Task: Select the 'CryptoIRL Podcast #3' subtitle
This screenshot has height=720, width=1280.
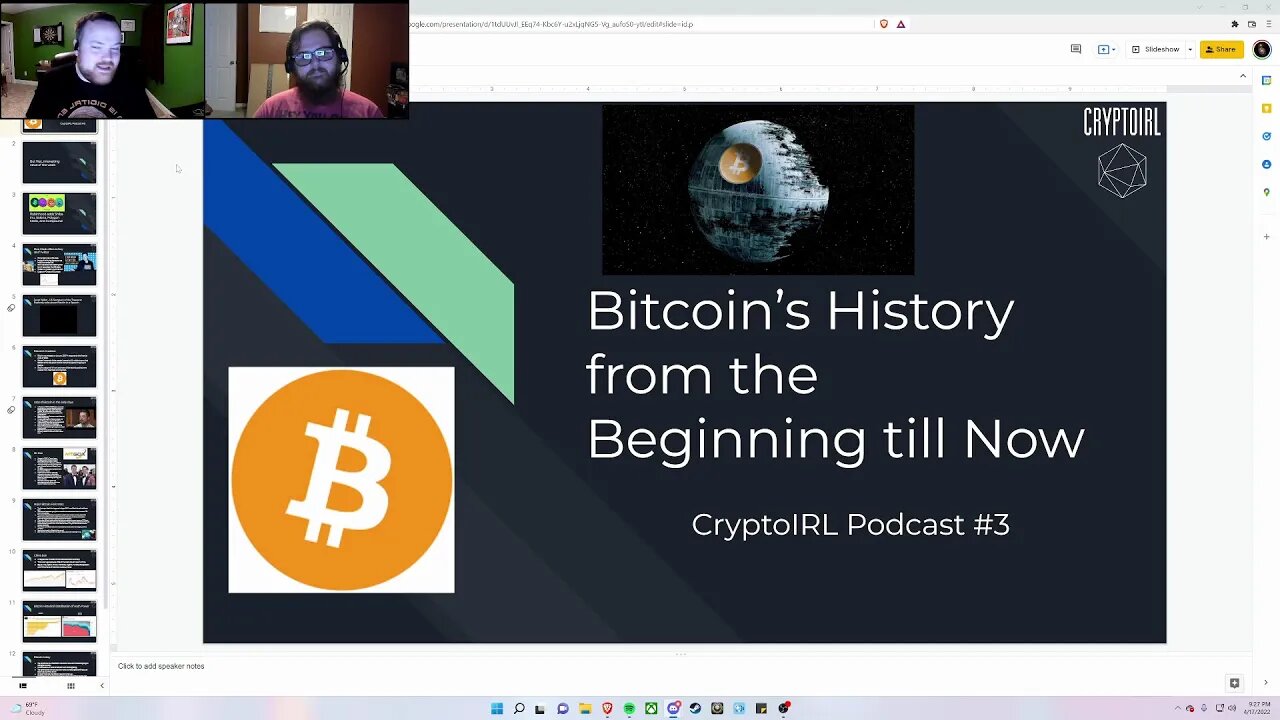Action: [x=850, y=524]
